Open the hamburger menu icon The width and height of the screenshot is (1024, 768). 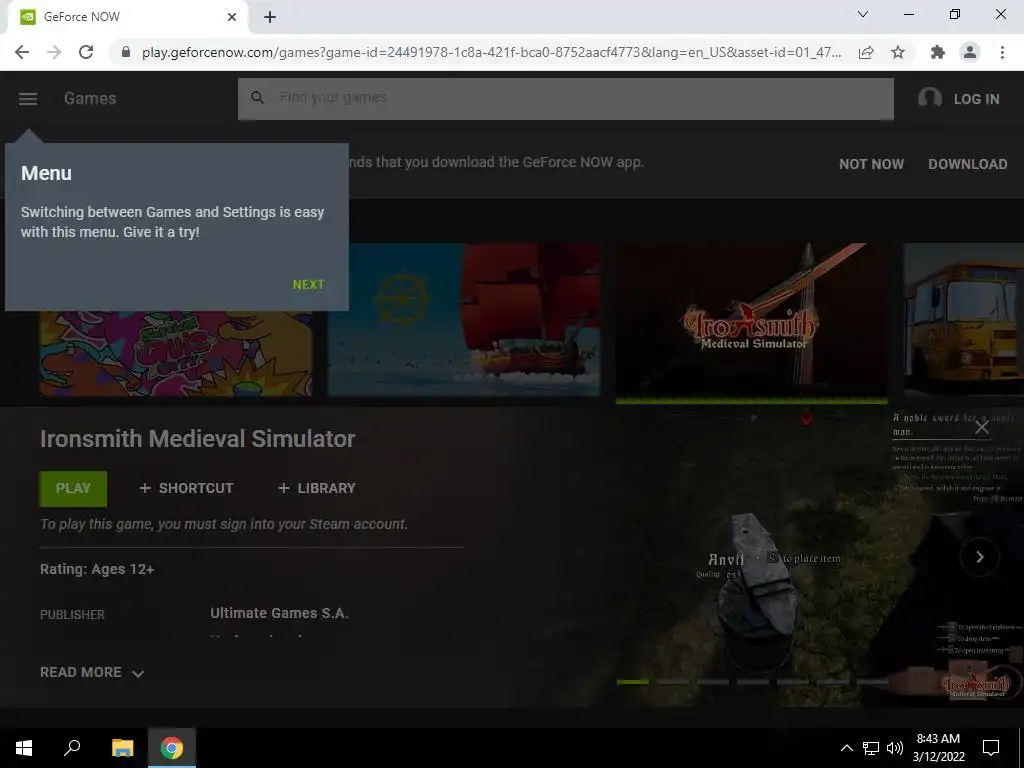tap(27, 99)
